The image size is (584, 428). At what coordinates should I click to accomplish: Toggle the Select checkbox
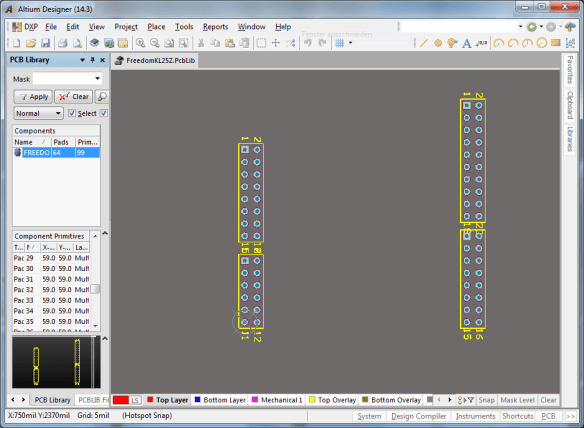[x=72, y=113]
